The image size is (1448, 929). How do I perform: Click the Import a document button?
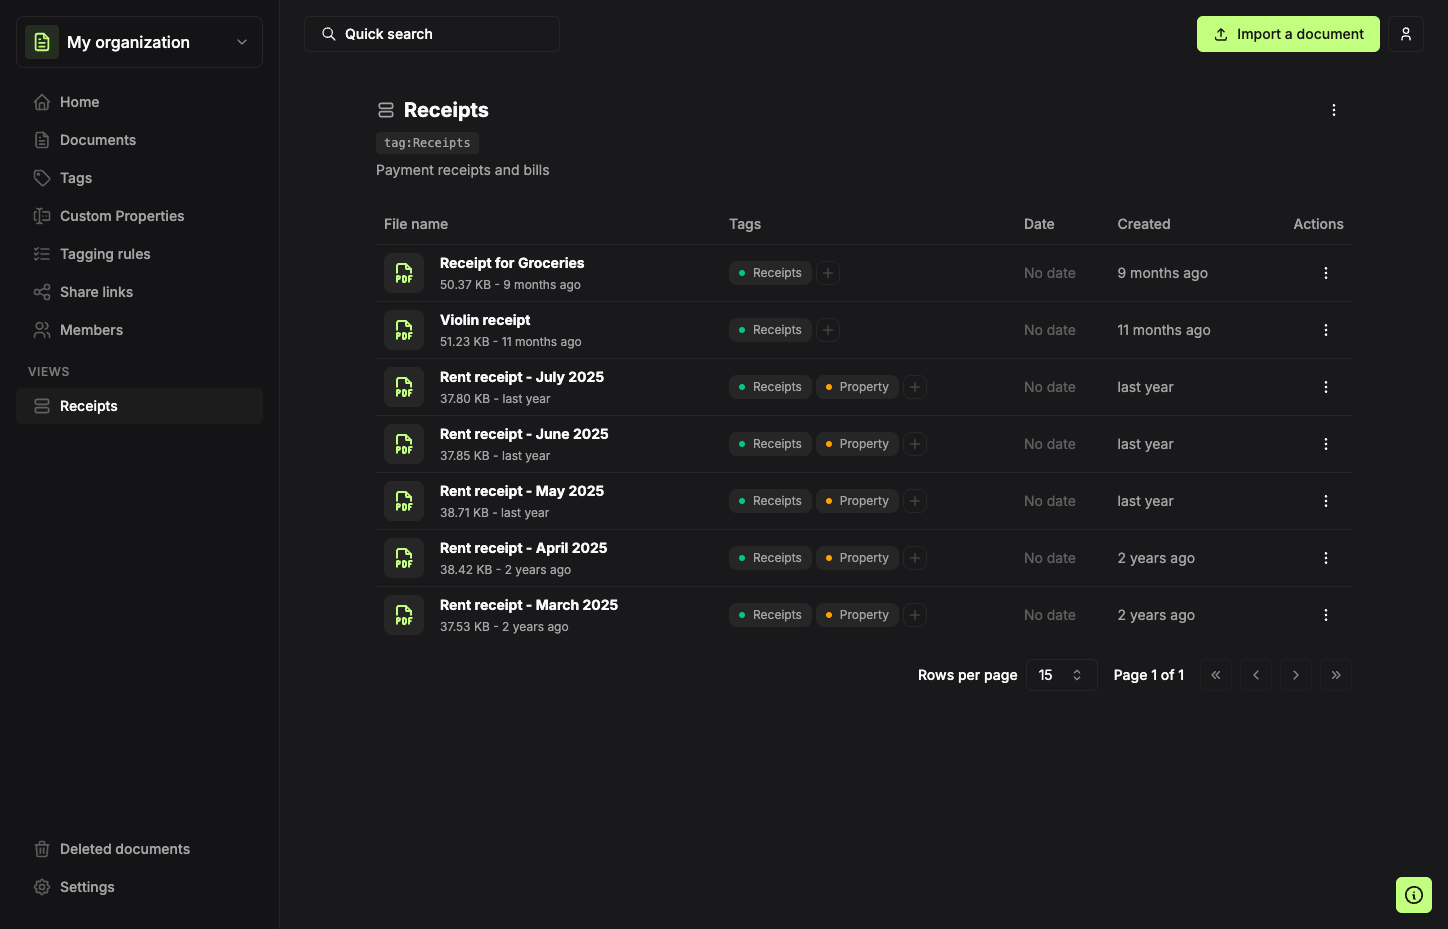(x=1288, y=34)
